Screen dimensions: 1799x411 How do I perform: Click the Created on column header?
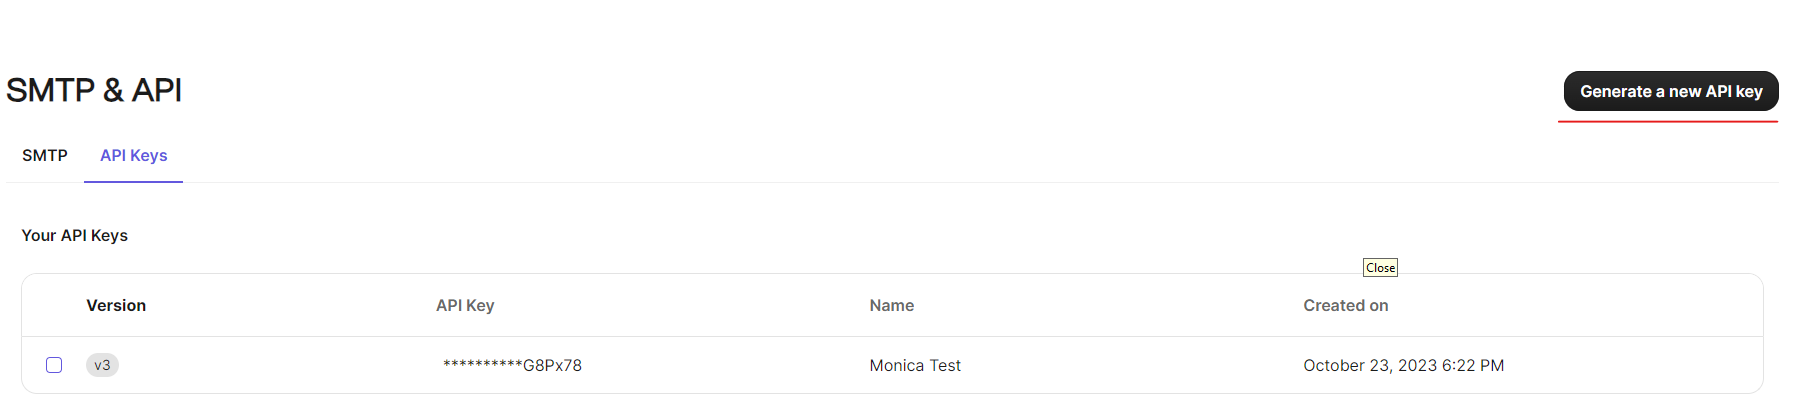(1346, 305)
